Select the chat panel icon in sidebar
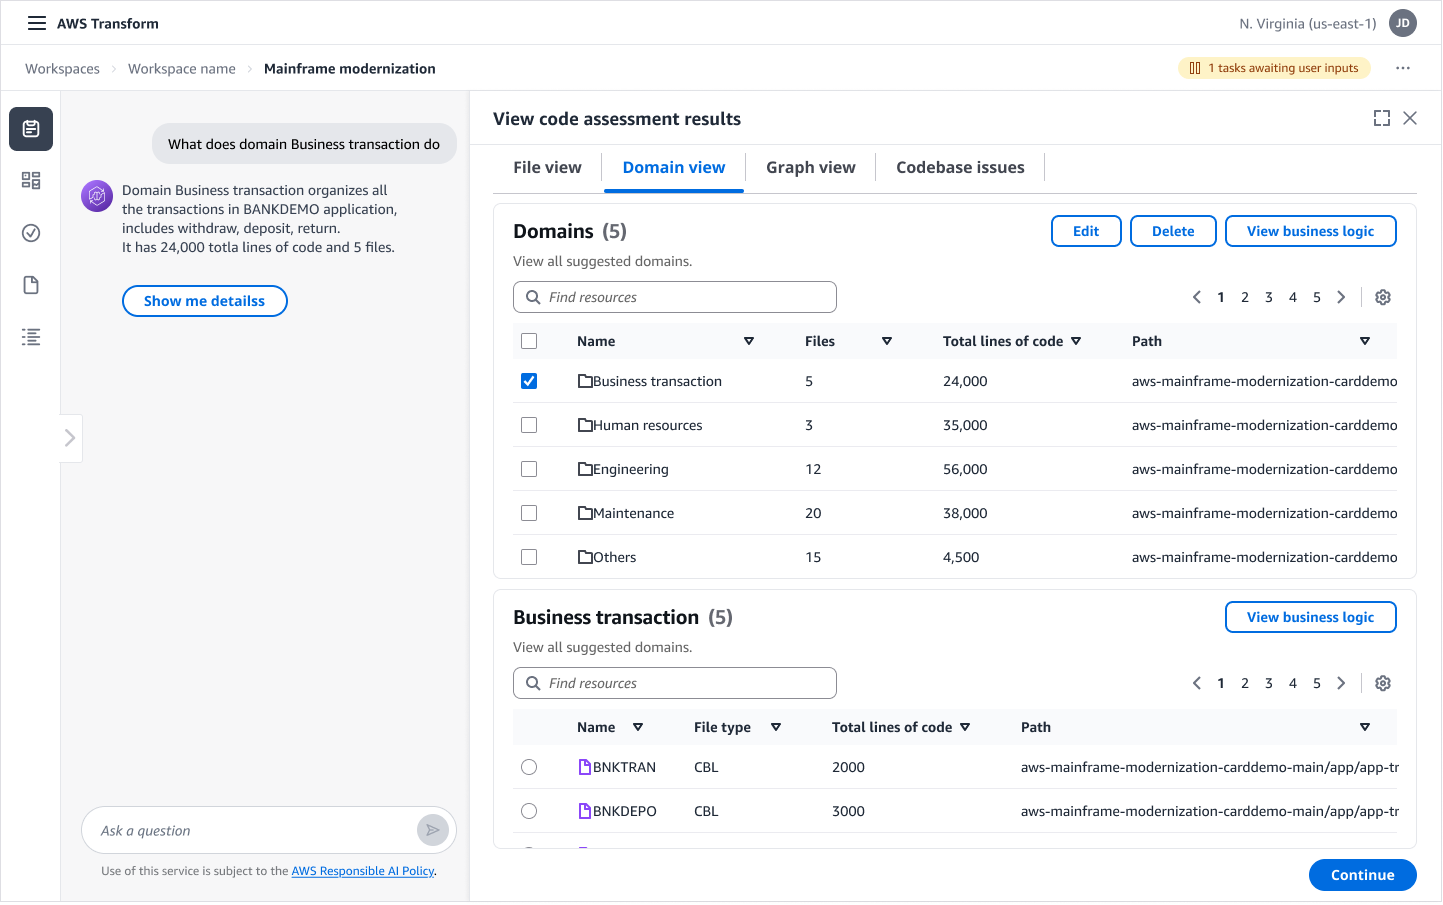Image resolution: width=1443 pixels, height=905 pixels. point(31,129)
